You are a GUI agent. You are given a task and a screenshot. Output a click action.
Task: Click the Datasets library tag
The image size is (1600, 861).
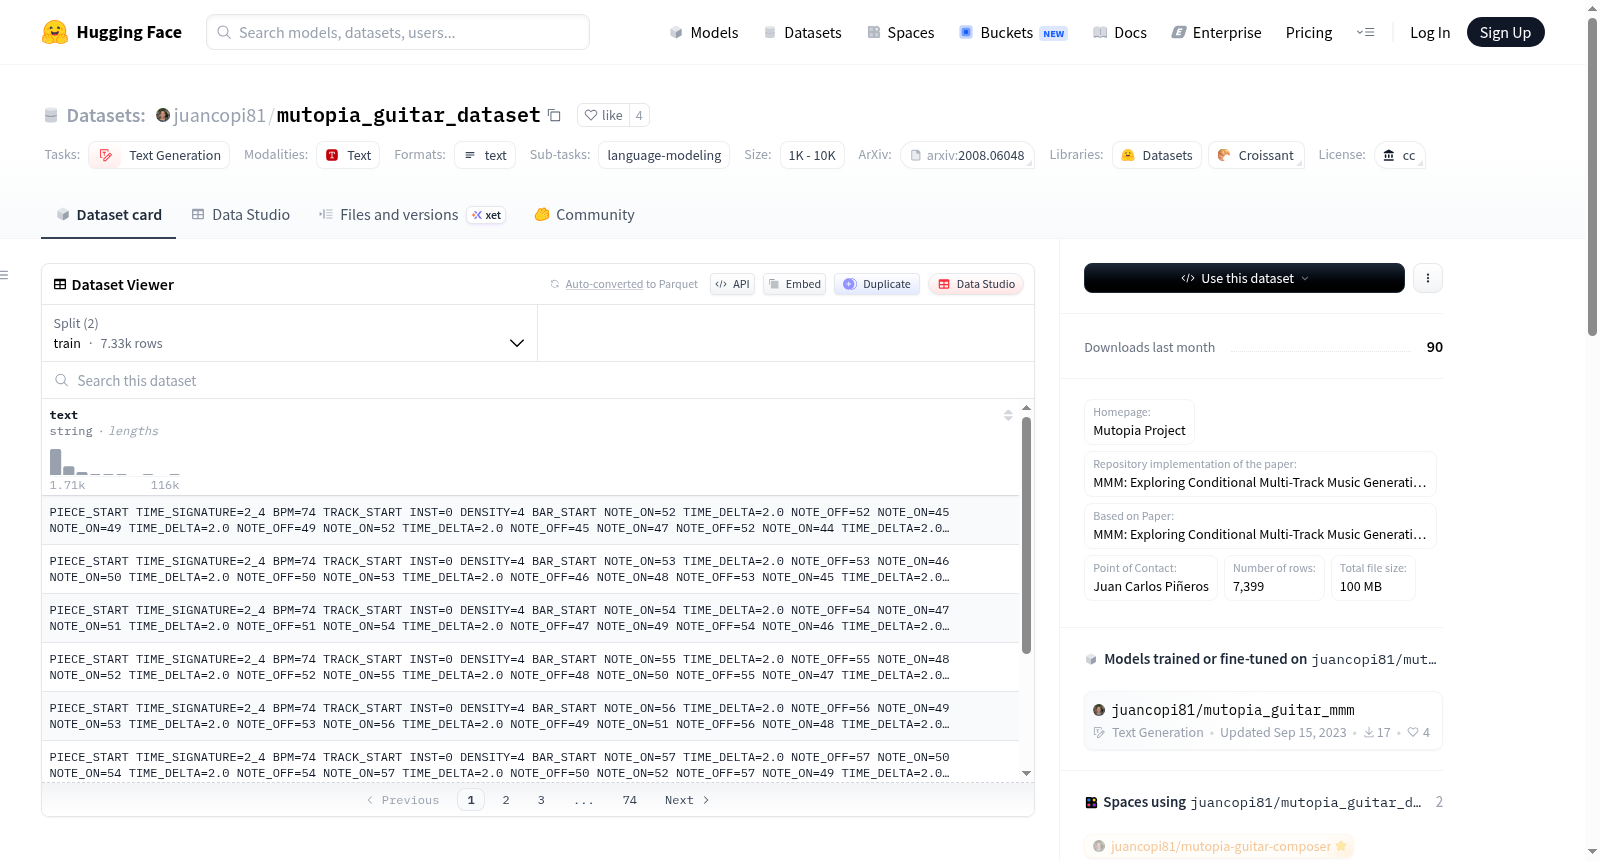(1157, 155)
